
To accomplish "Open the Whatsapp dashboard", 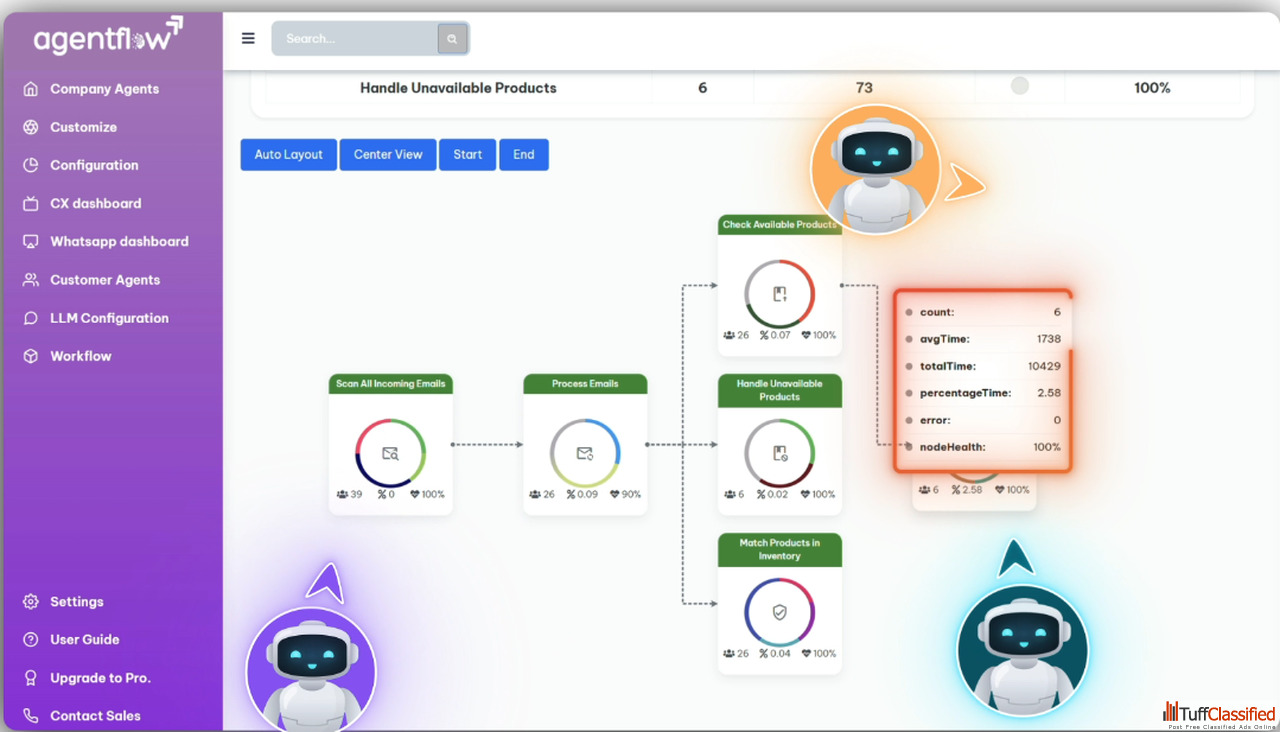I will tap(119, 241).
